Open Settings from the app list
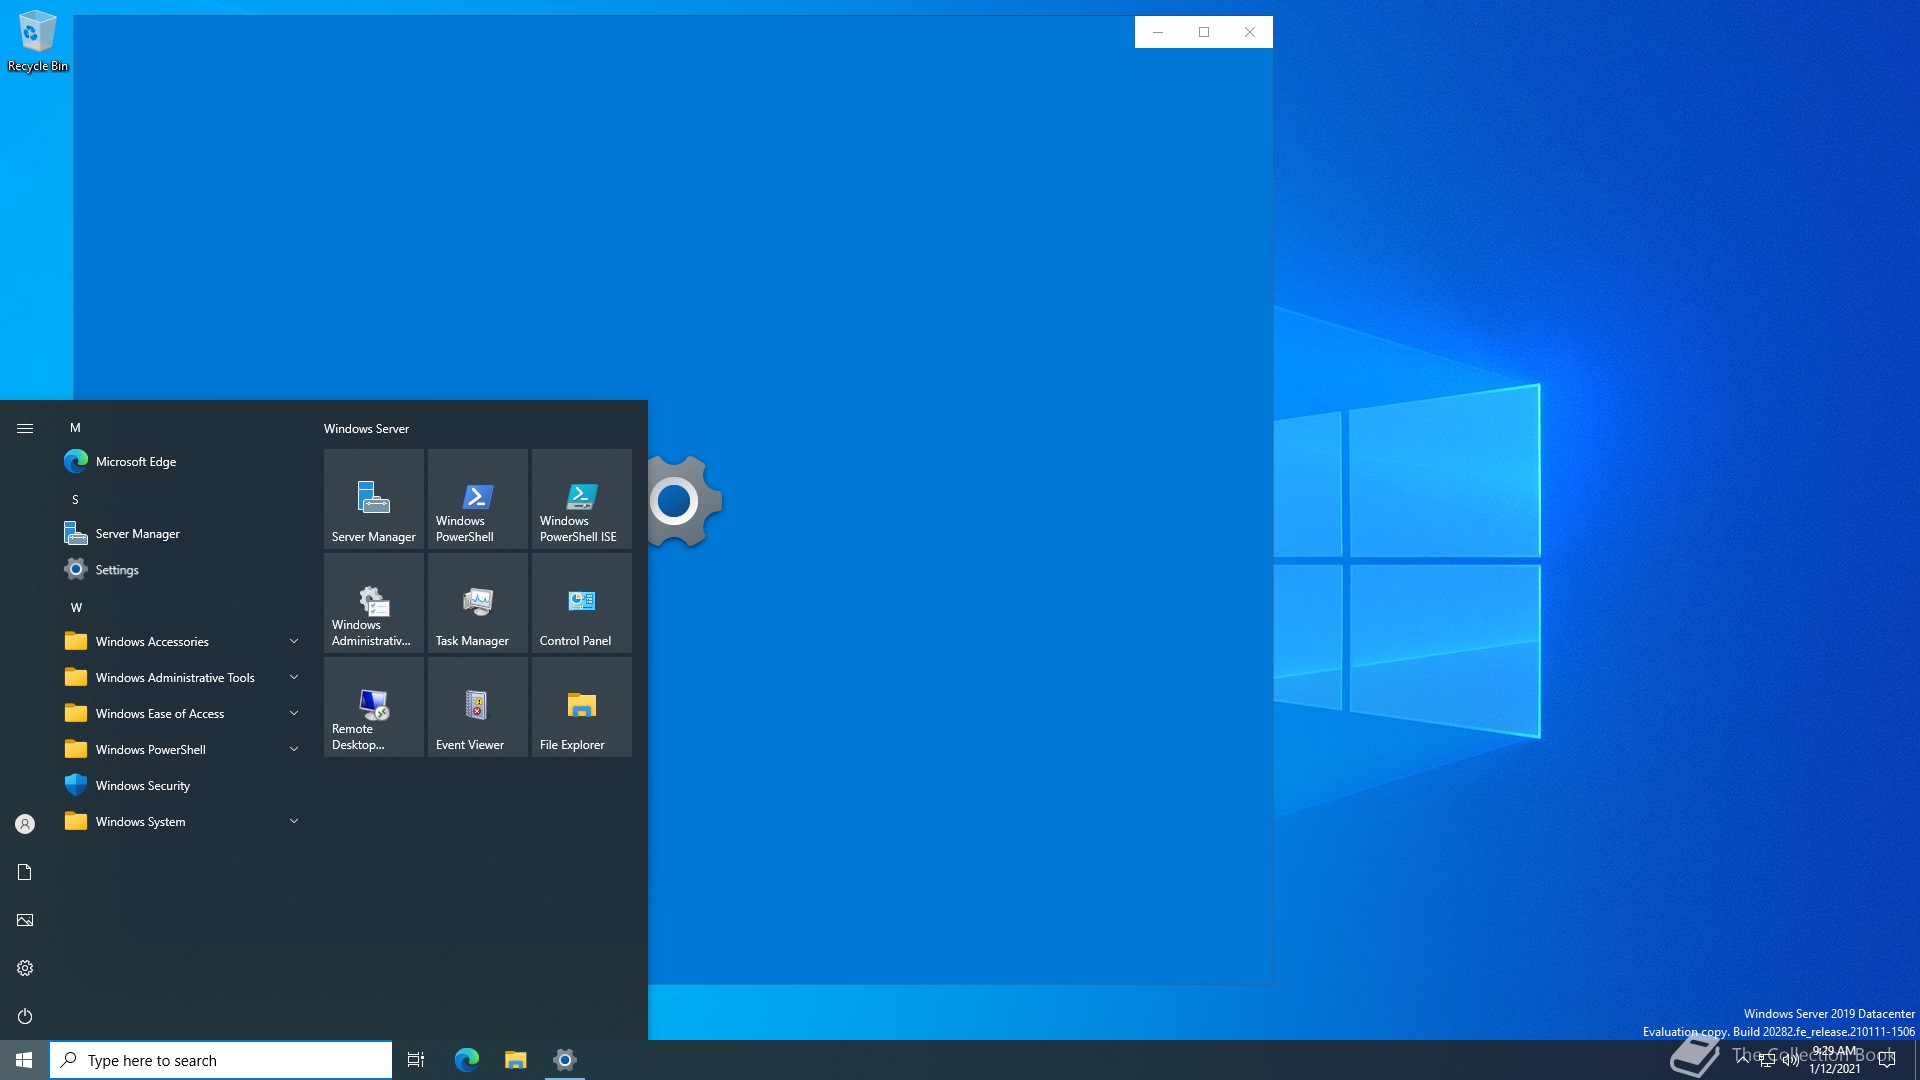Screen dimensions: 1920x1080 click(x=184, y=569)
